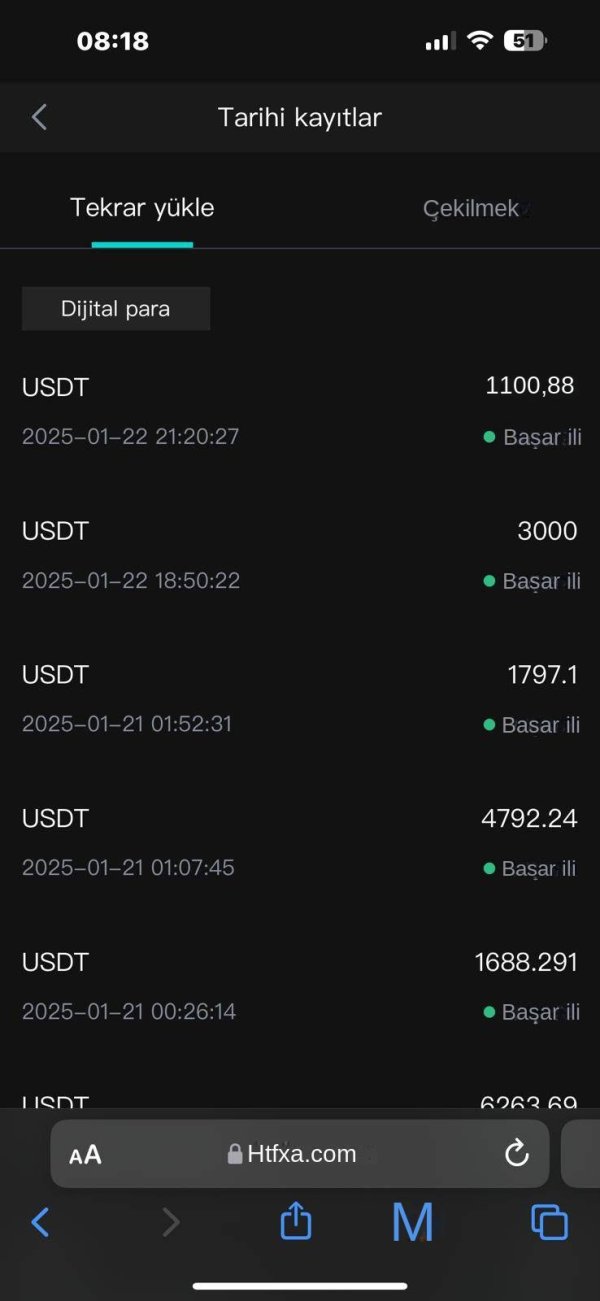This screenshot has height=1301, width=600.
Task: Tap the Dijital para filter button
Action: point(116,309)
